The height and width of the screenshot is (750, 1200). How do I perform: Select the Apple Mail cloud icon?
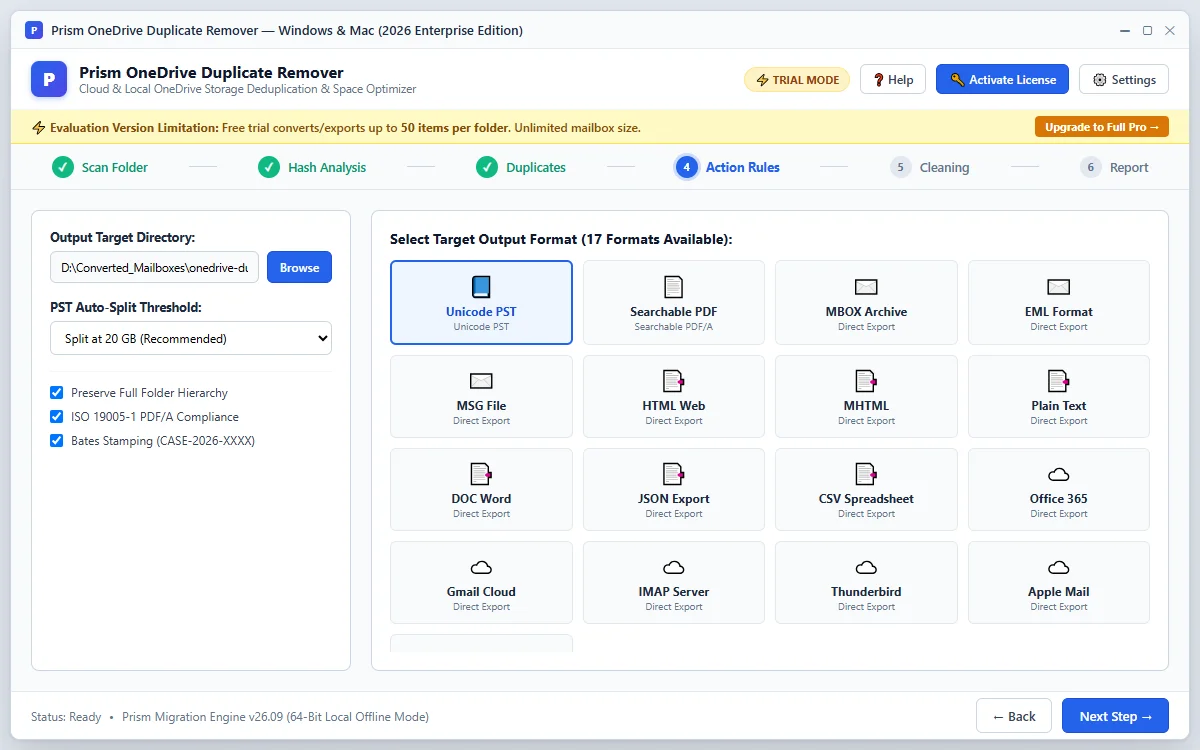[1059, 567]
